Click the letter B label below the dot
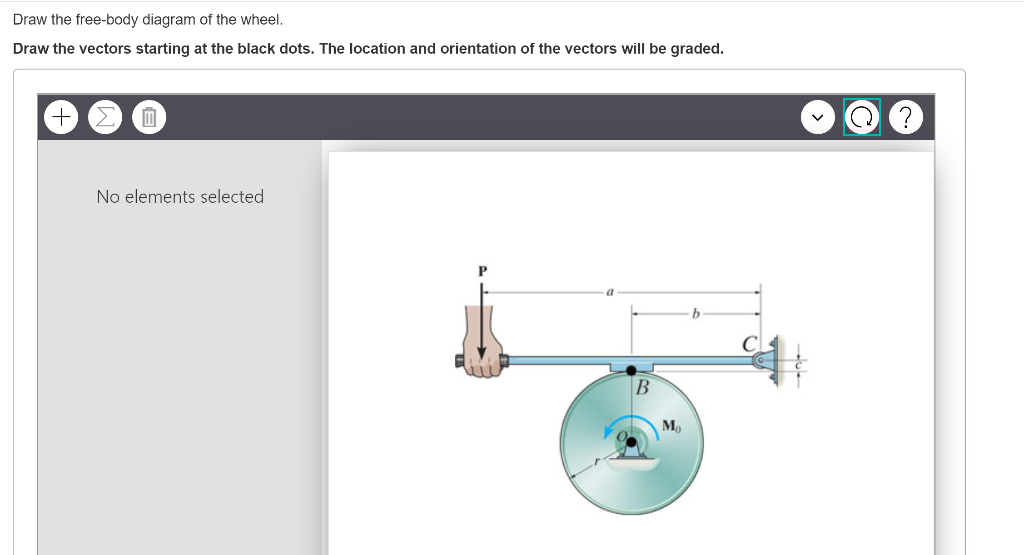Screen dimensions: 1024x555 coord(643,388)
